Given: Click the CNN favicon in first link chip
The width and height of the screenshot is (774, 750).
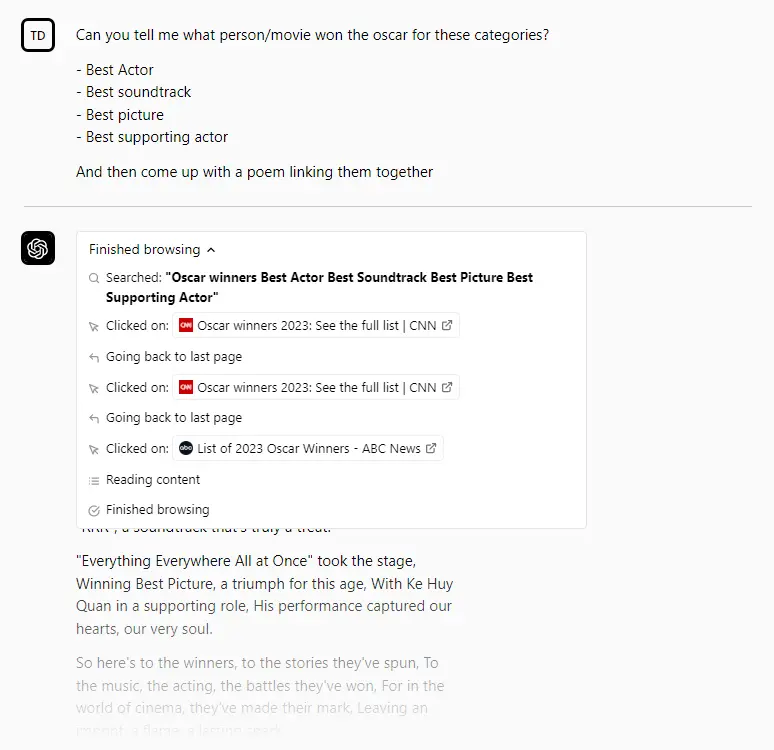Looking at the screenshot, I should [186, 326].
